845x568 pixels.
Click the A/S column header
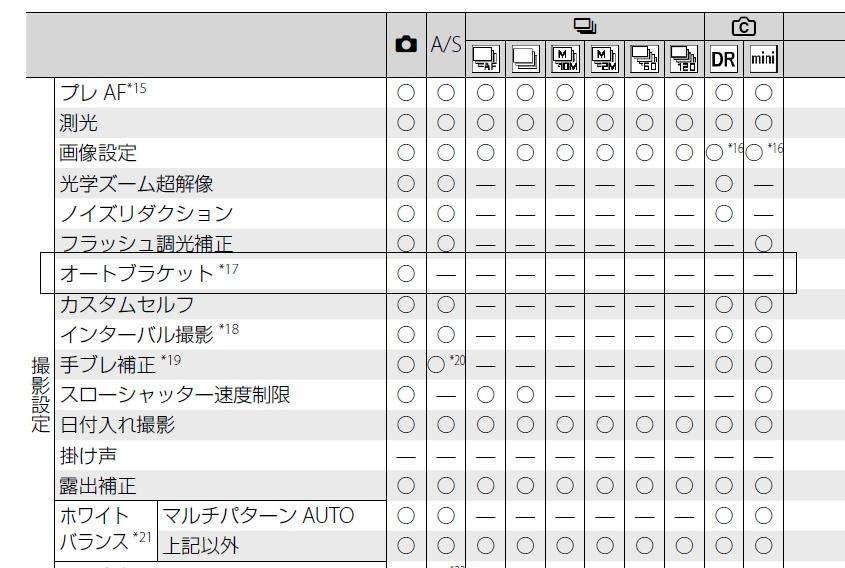pos(446,45)
